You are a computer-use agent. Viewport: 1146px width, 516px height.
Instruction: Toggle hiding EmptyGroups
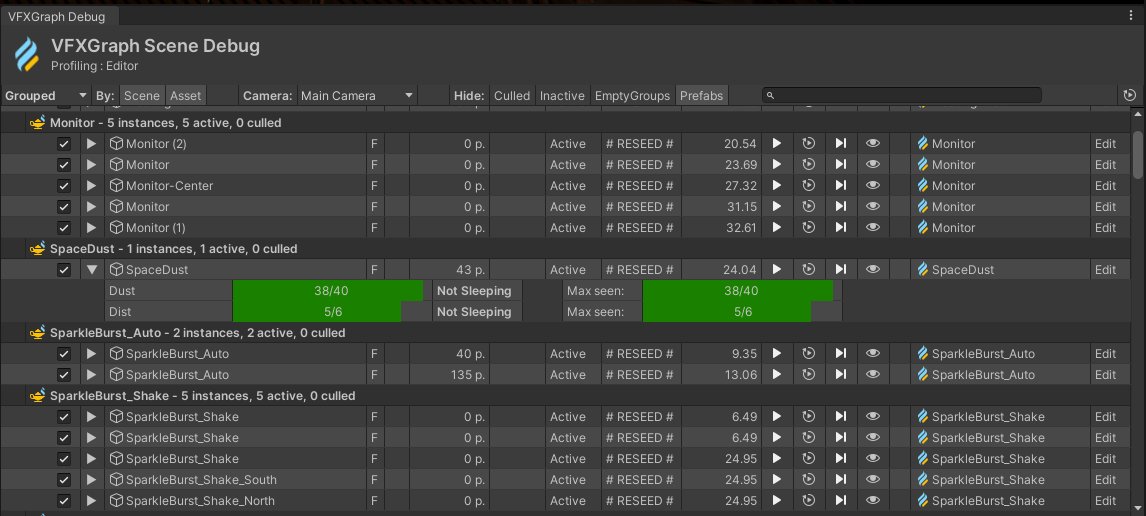point(632,96)
